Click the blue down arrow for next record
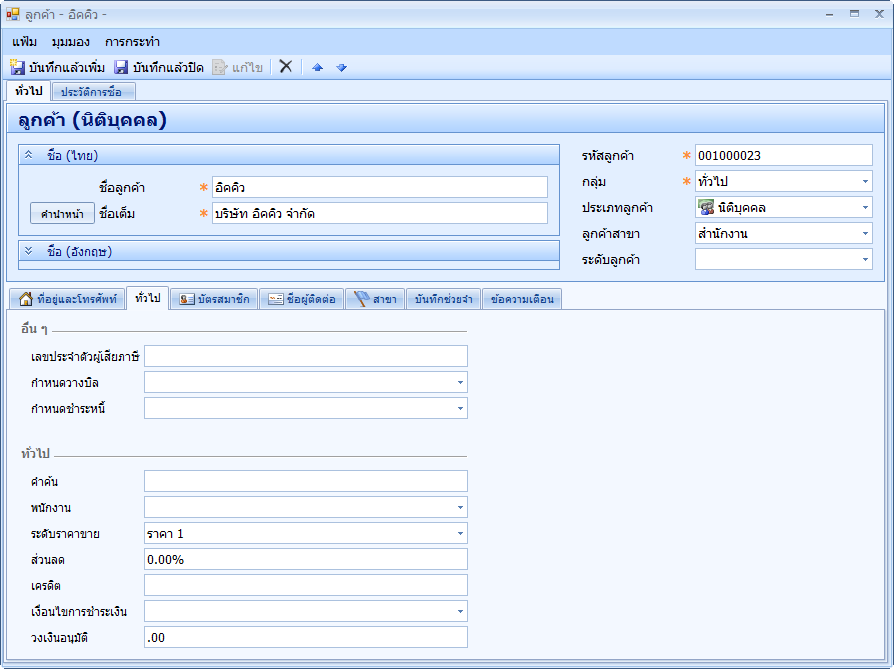This screenshot has width=894, height=669. point(341,67)
